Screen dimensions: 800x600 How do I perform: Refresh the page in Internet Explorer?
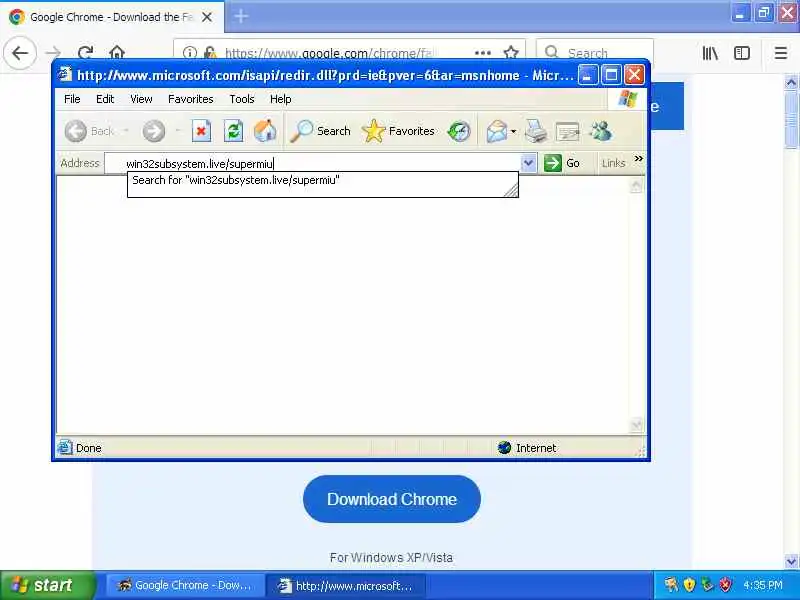pyautogui.click(x=233, y=131)
